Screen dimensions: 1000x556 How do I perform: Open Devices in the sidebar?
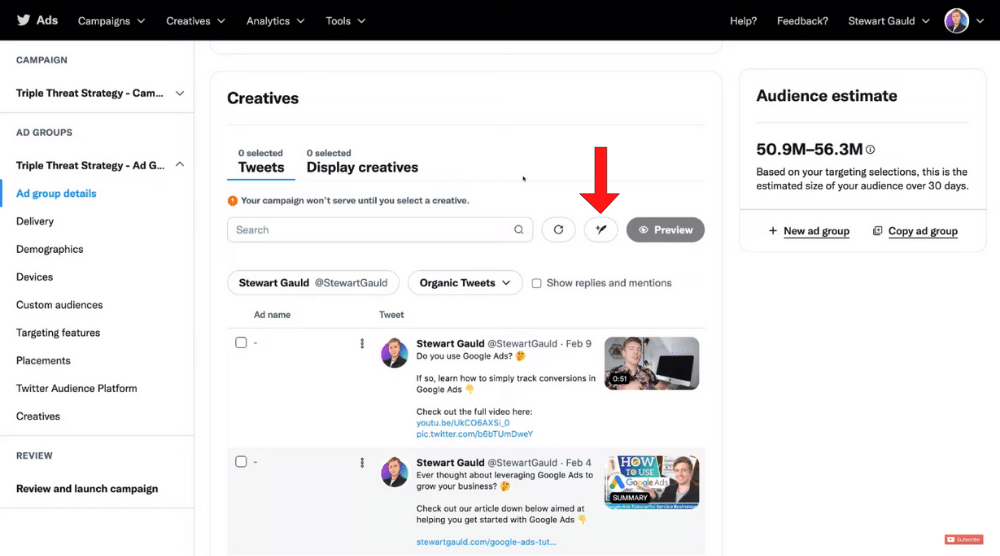pyautogui.click(x=34, y=277)
